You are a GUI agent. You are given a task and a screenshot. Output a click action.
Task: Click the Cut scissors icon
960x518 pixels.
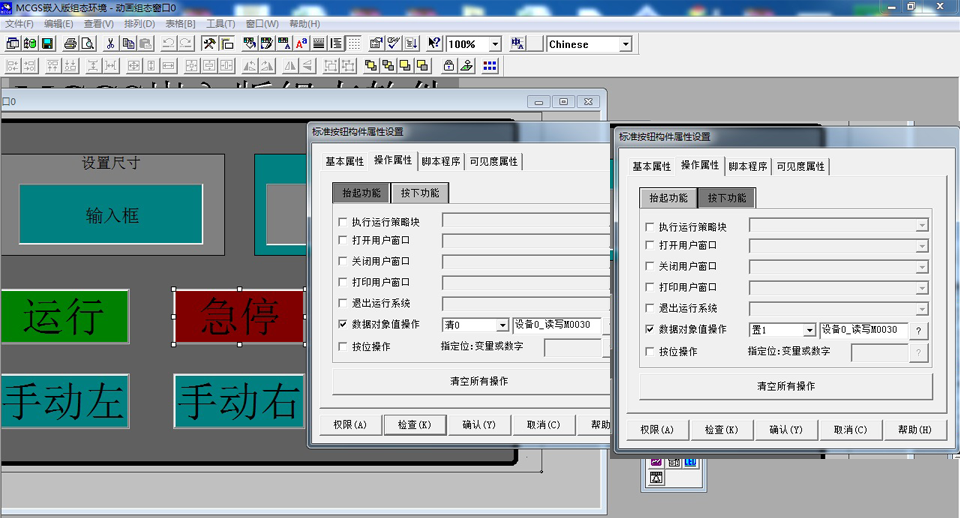110,44
